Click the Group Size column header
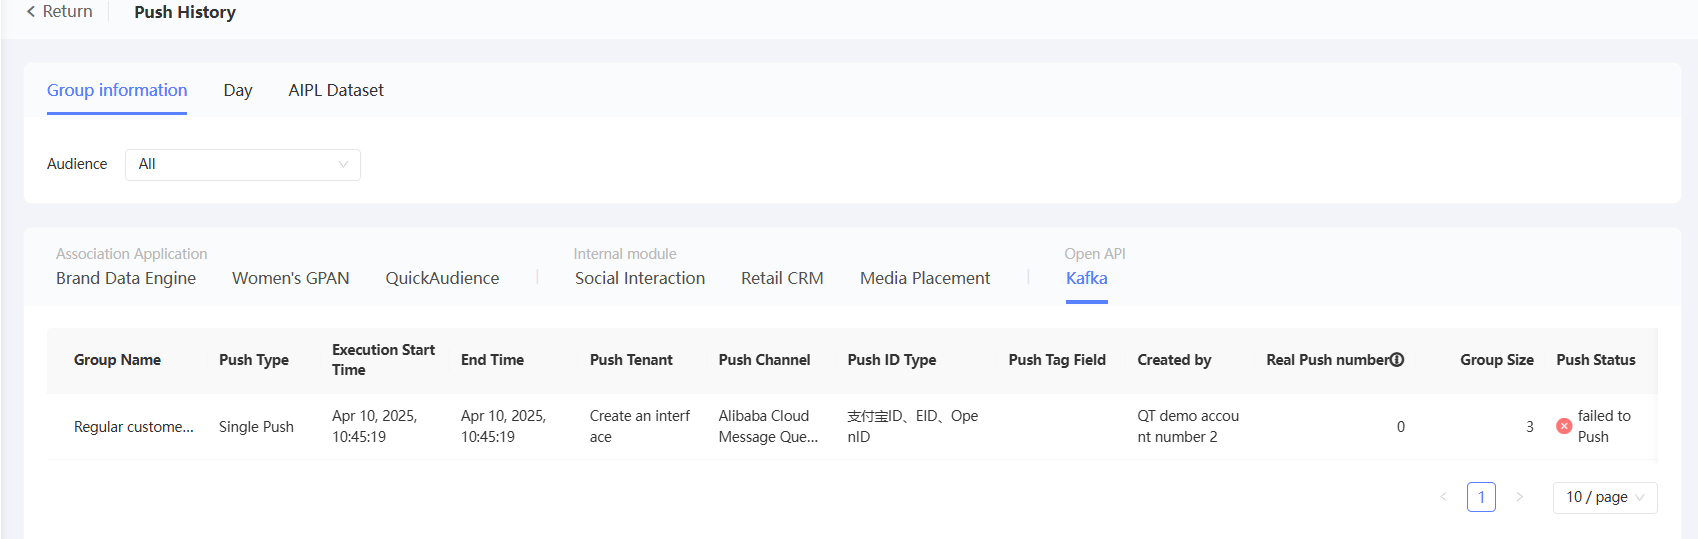The height and width of the screenshot is (539, 1698). coord(1496,360)
